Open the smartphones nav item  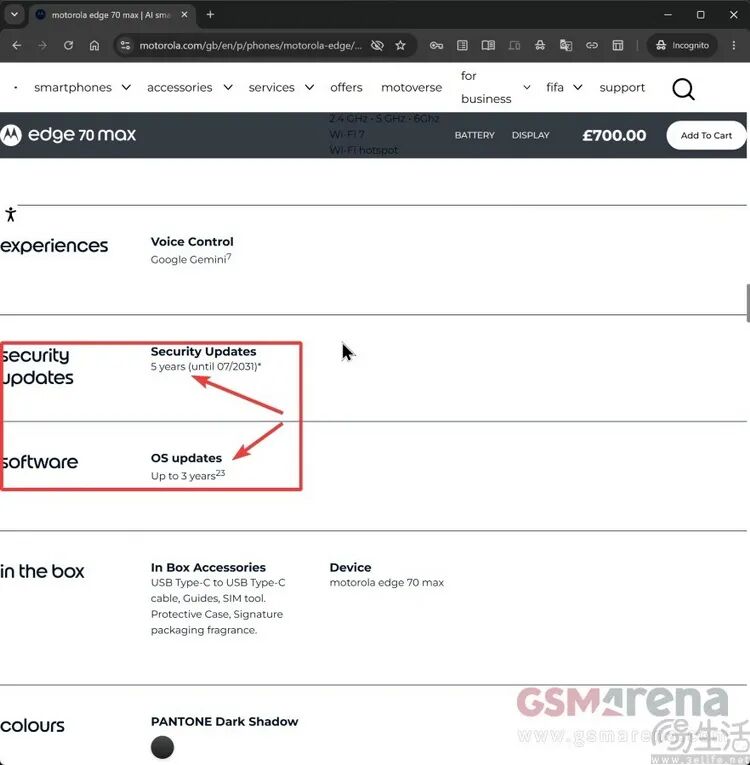(73, 87)
